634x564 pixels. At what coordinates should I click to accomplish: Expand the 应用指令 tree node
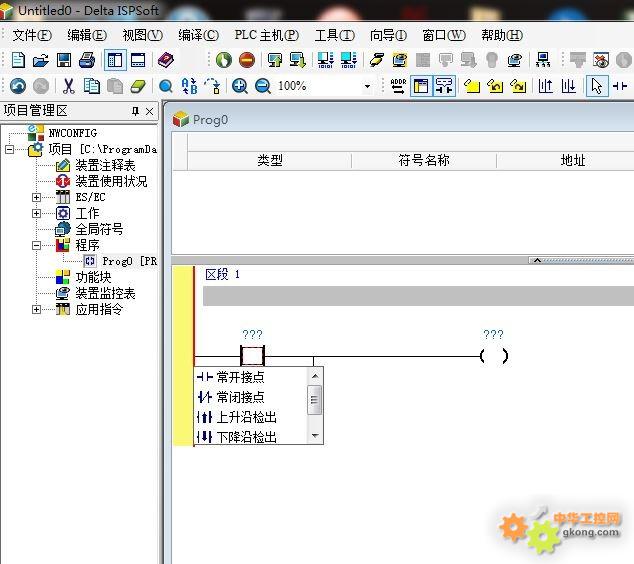click(x=36, y=309)
